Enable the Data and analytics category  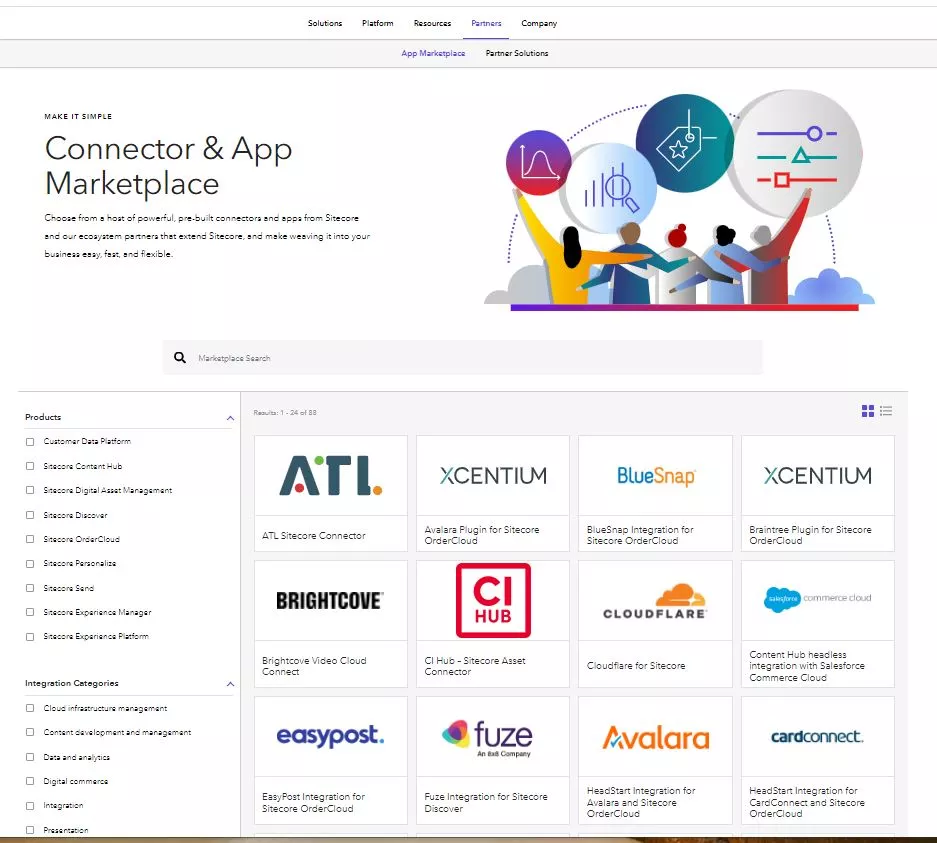pos(31,757)
